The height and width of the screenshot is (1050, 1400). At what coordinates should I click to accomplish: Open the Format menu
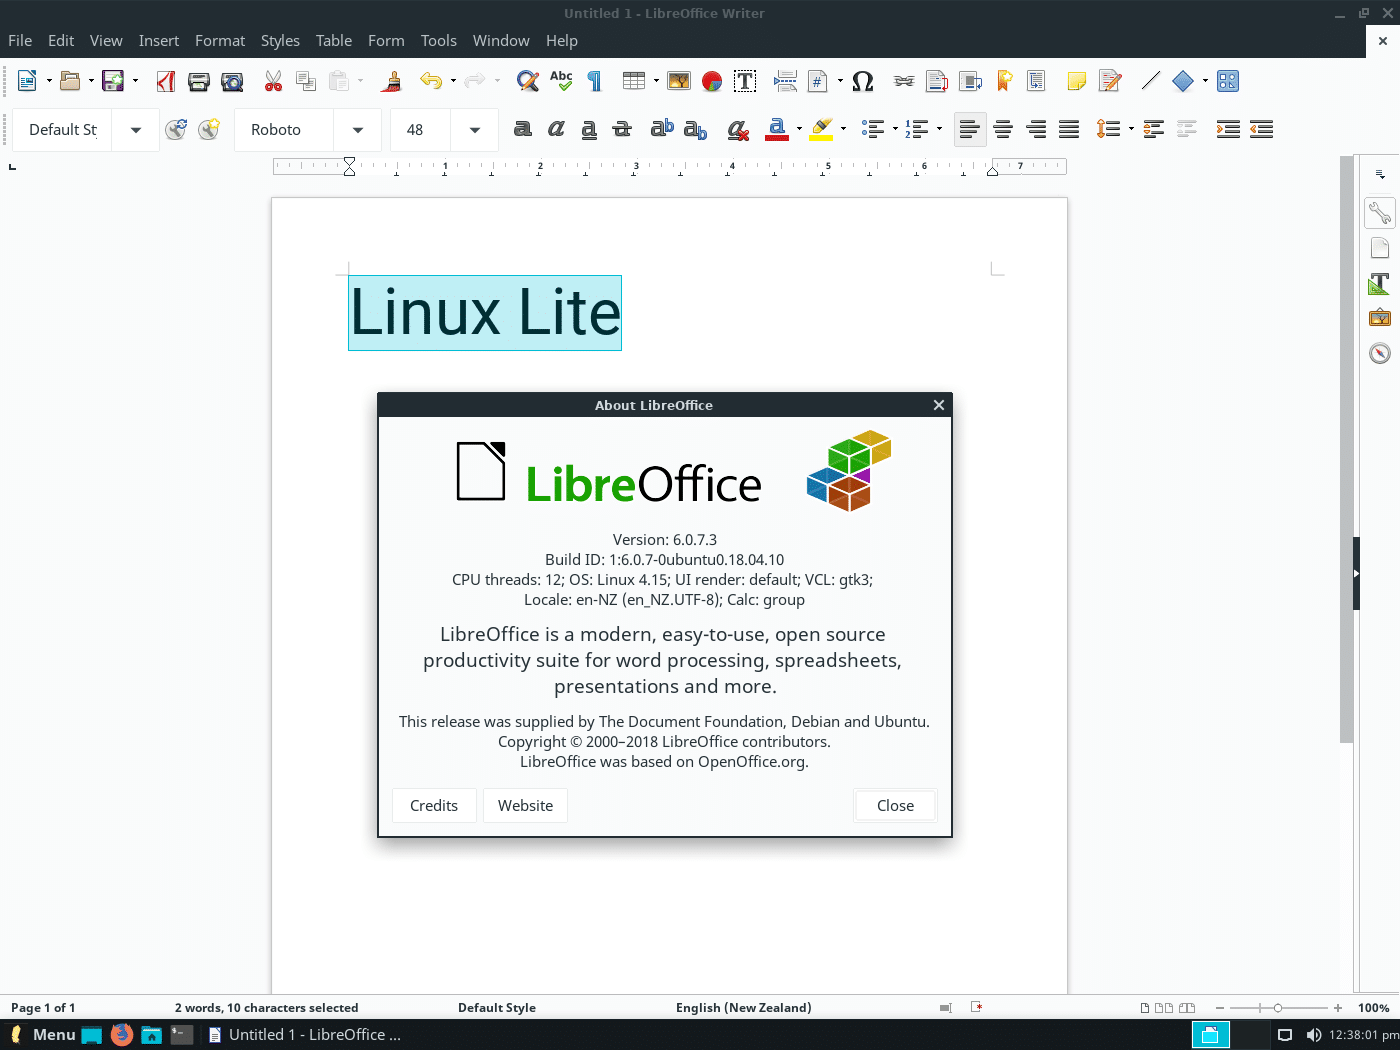point(220,40)
